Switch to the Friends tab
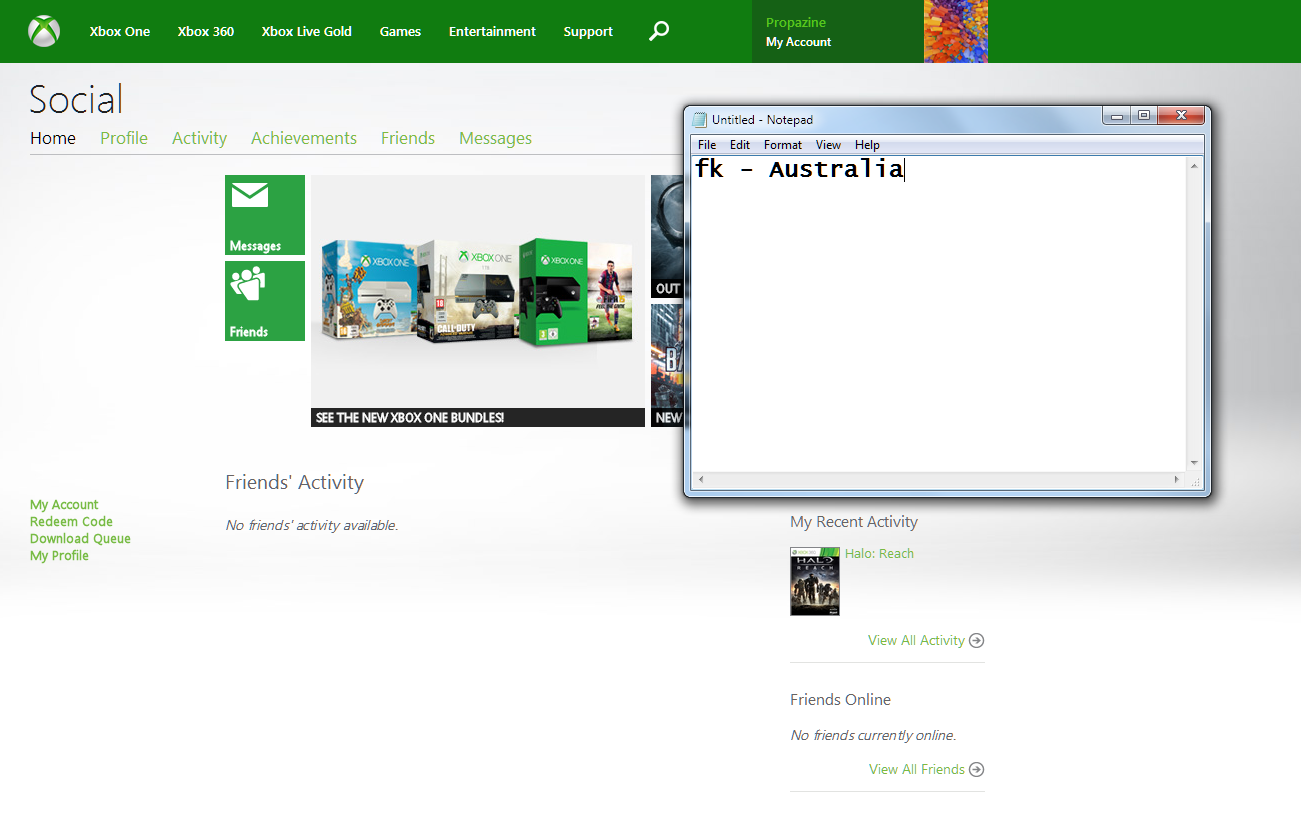Image resolution: width=1301 pixels, height=823 pixels. 408,138
